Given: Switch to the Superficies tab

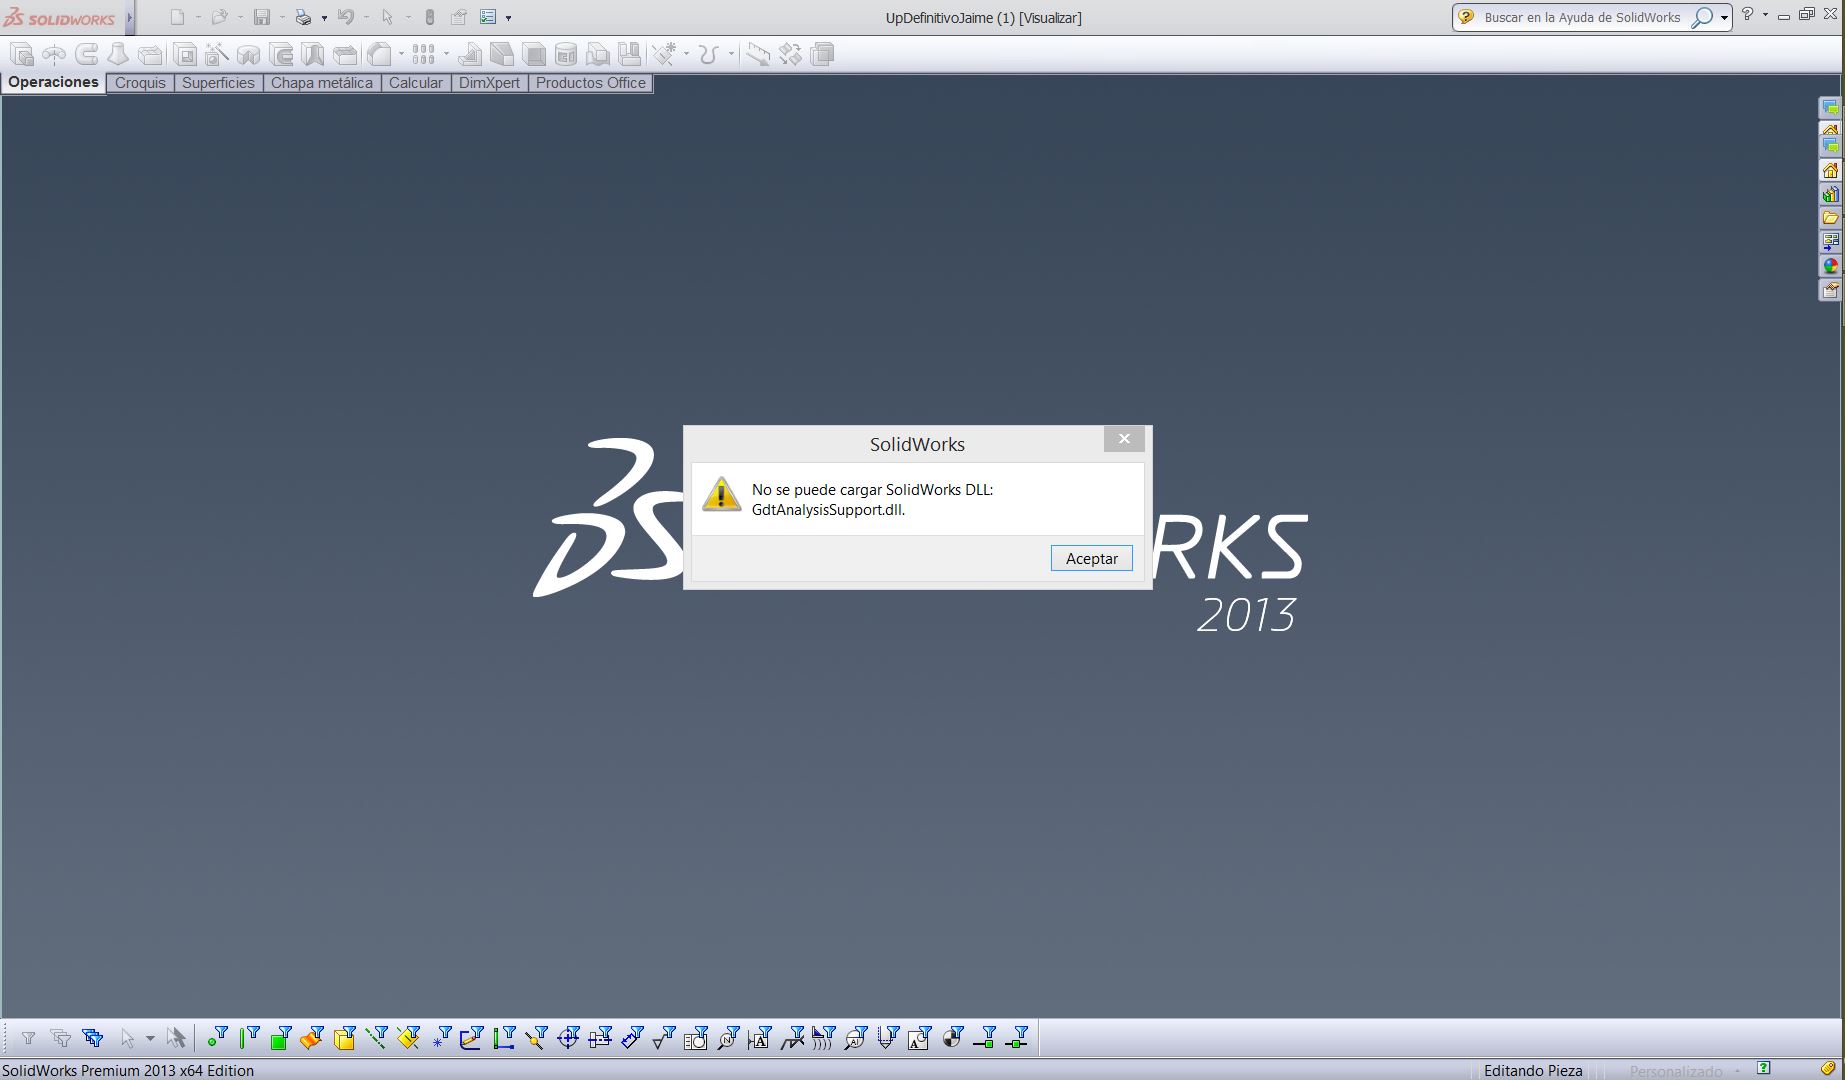Looking at the screenshot, I should pos(218,83).
